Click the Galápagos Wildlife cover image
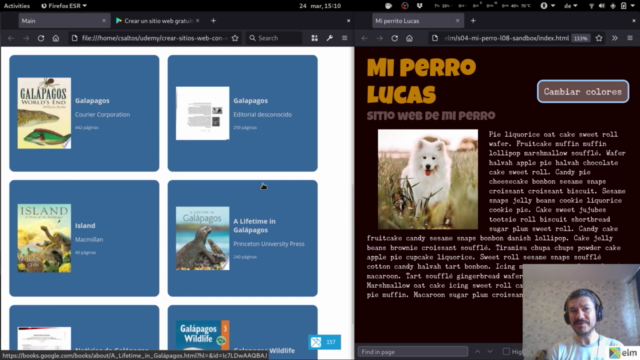640x360 pixels. 202,335
